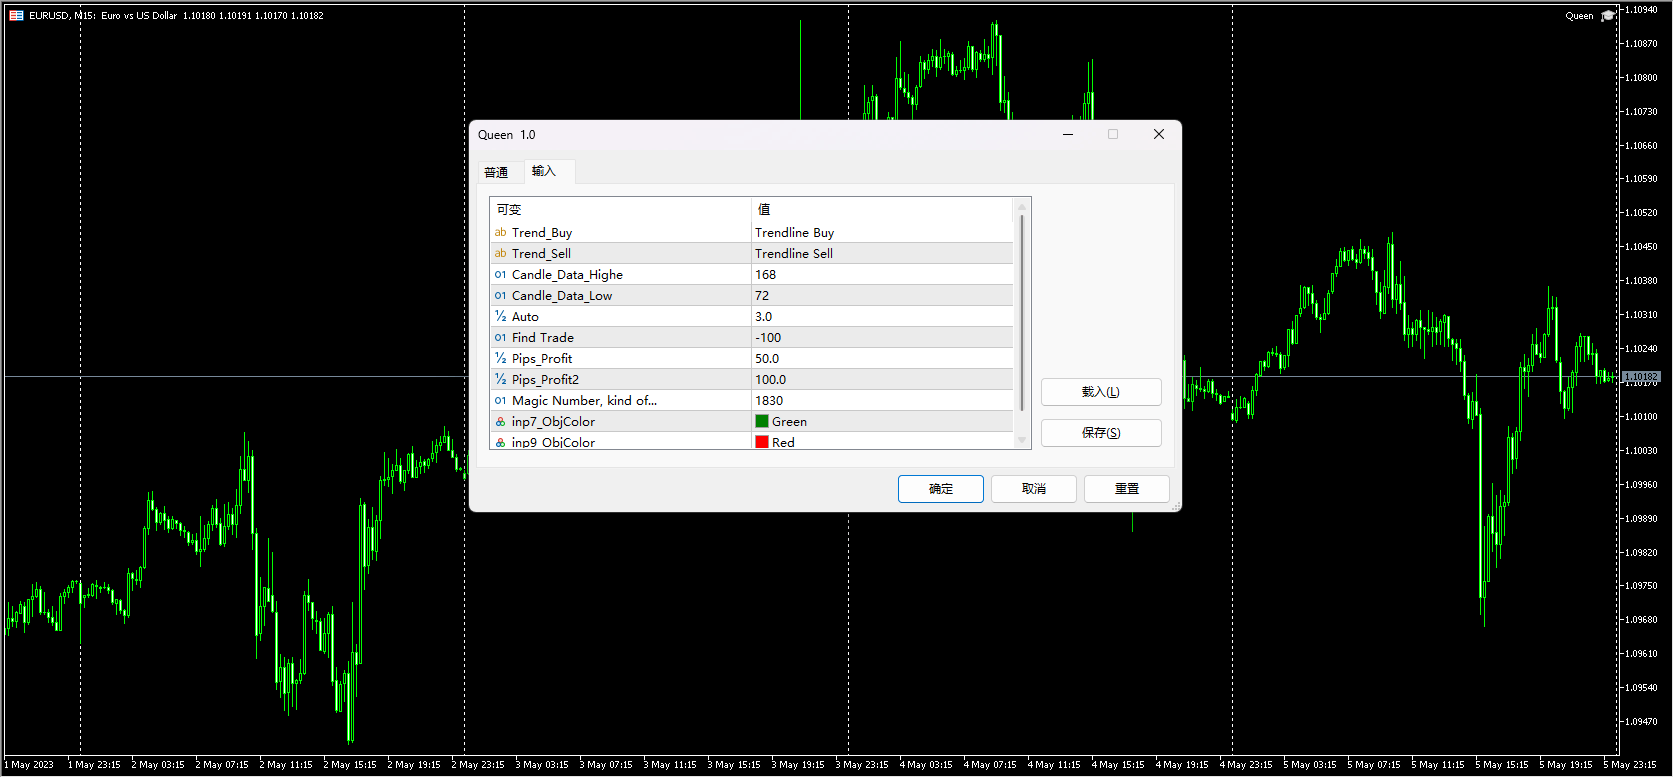The width and height of the screenshot is (1674, 778).
Task: Save inputs with 保存(S)
Action: click(1100, 433)
